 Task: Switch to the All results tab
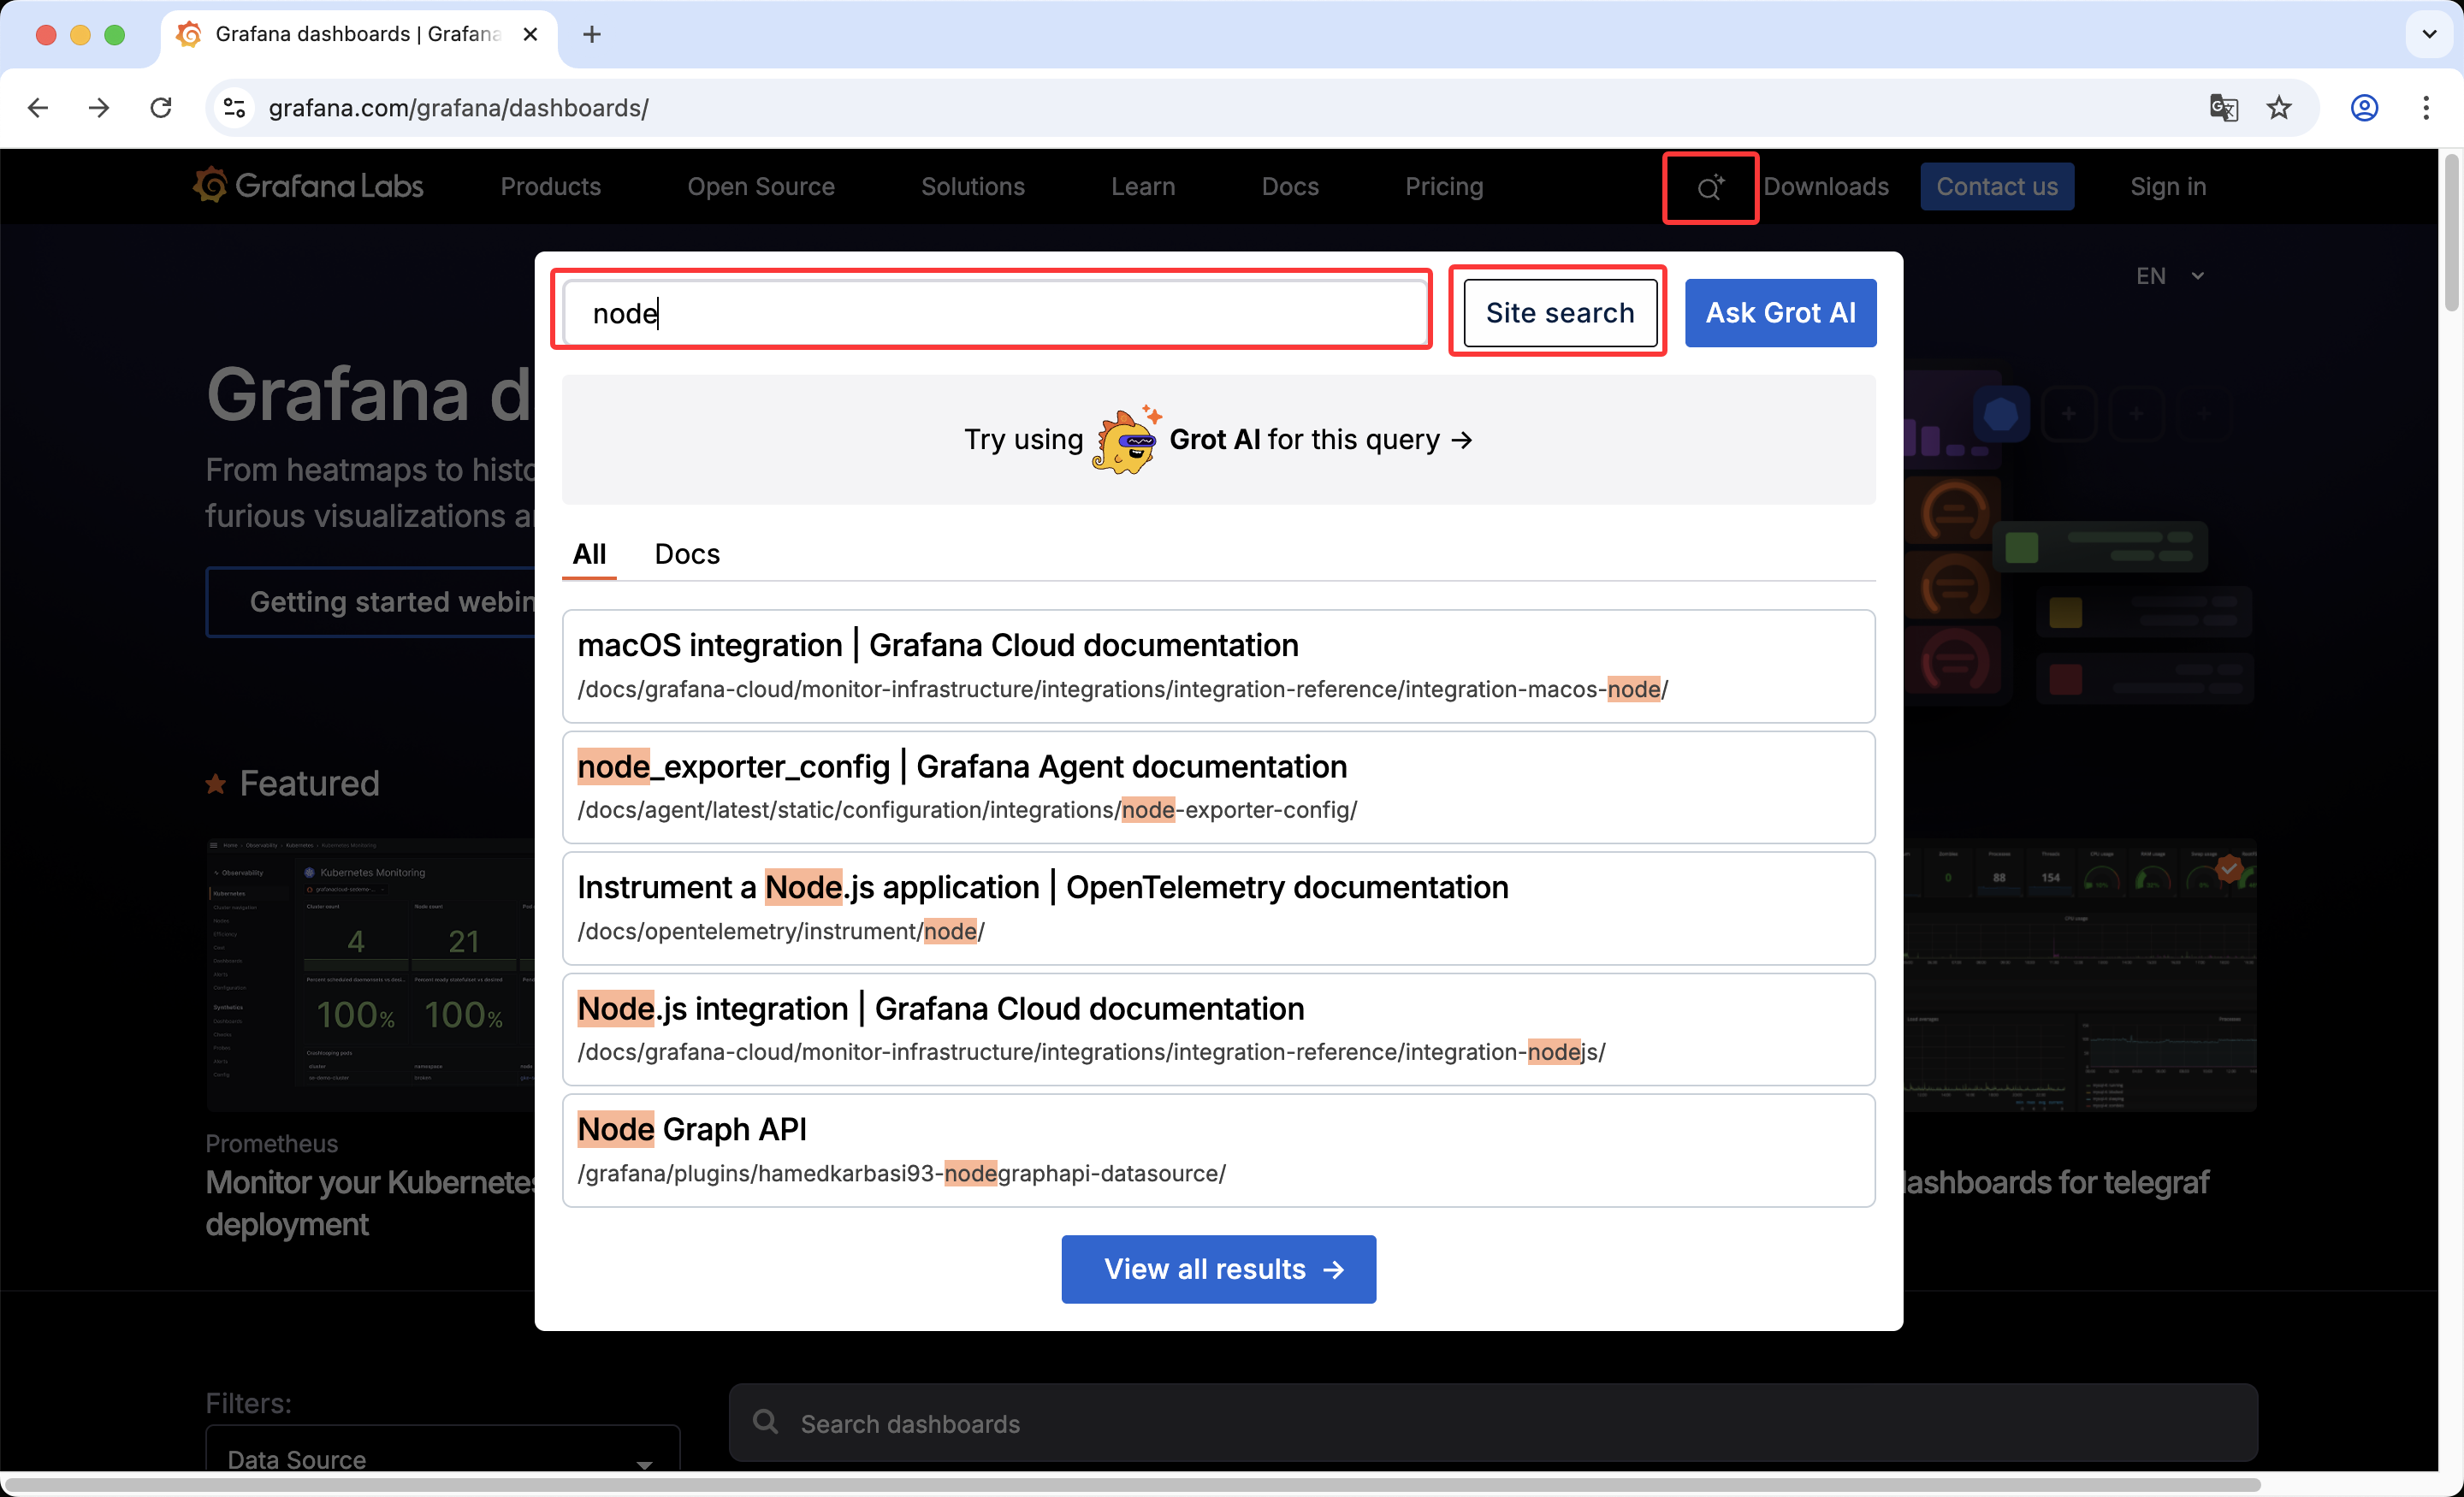590,554
